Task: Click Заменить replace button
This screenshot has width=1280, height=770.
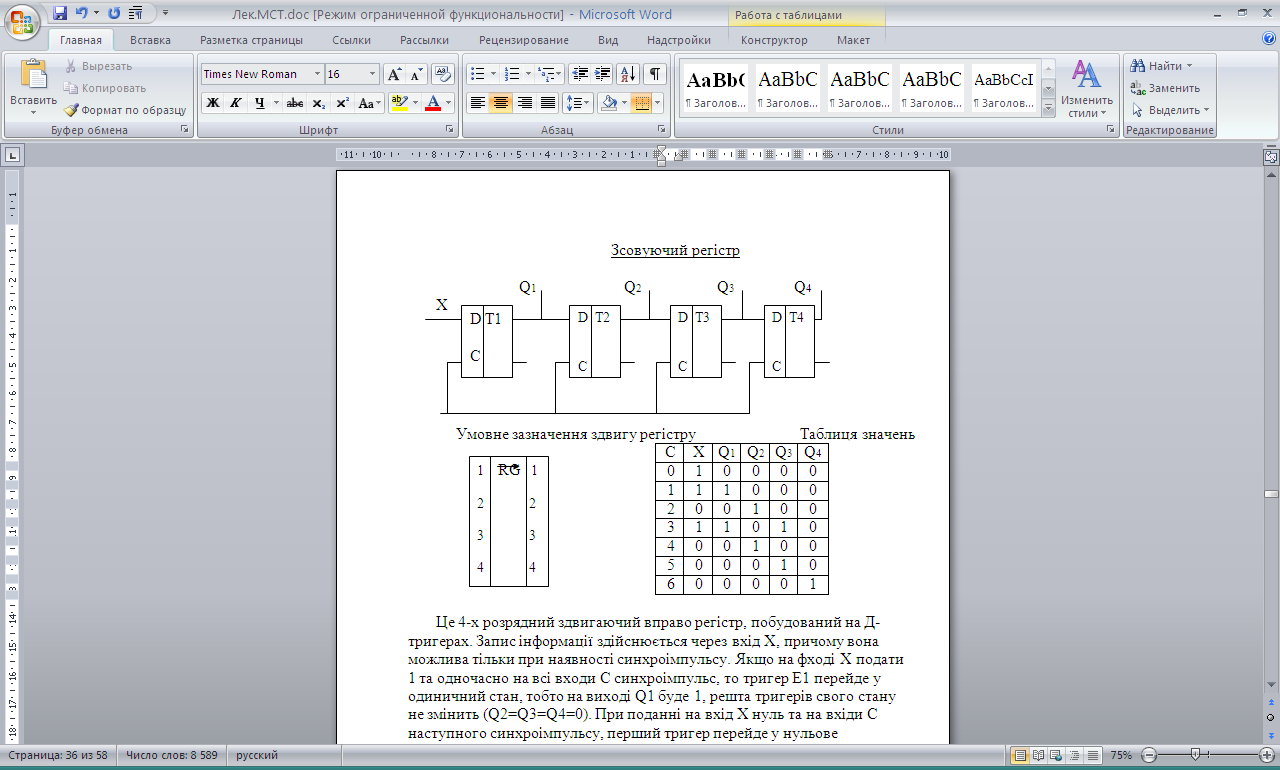Action: pyautogui.click(x=1165, y=88)
